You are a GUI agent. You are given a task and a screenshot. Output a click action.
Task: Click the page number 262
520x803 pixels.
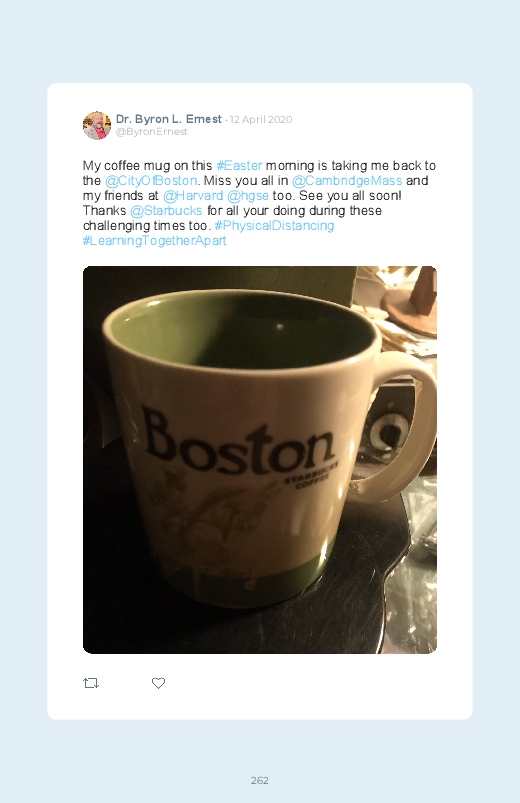pyautogui.click(x=260, y=780)
